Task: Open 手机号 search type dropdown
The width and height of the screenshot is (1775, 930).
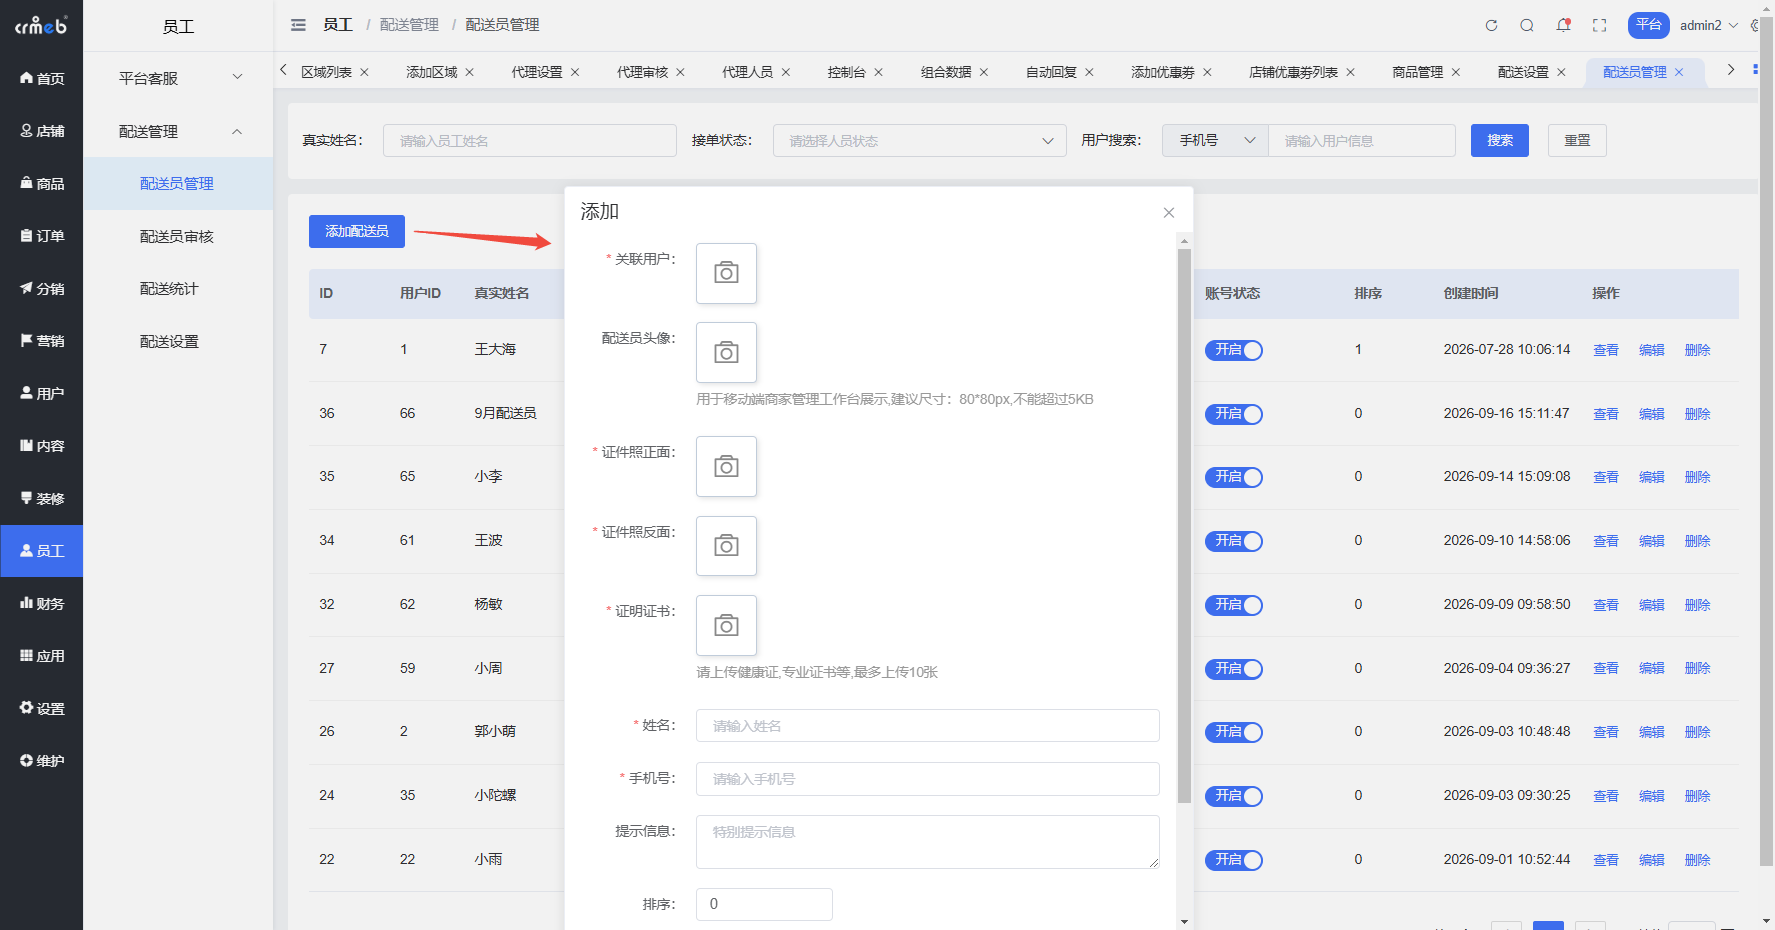Action: click(1215, 141)
